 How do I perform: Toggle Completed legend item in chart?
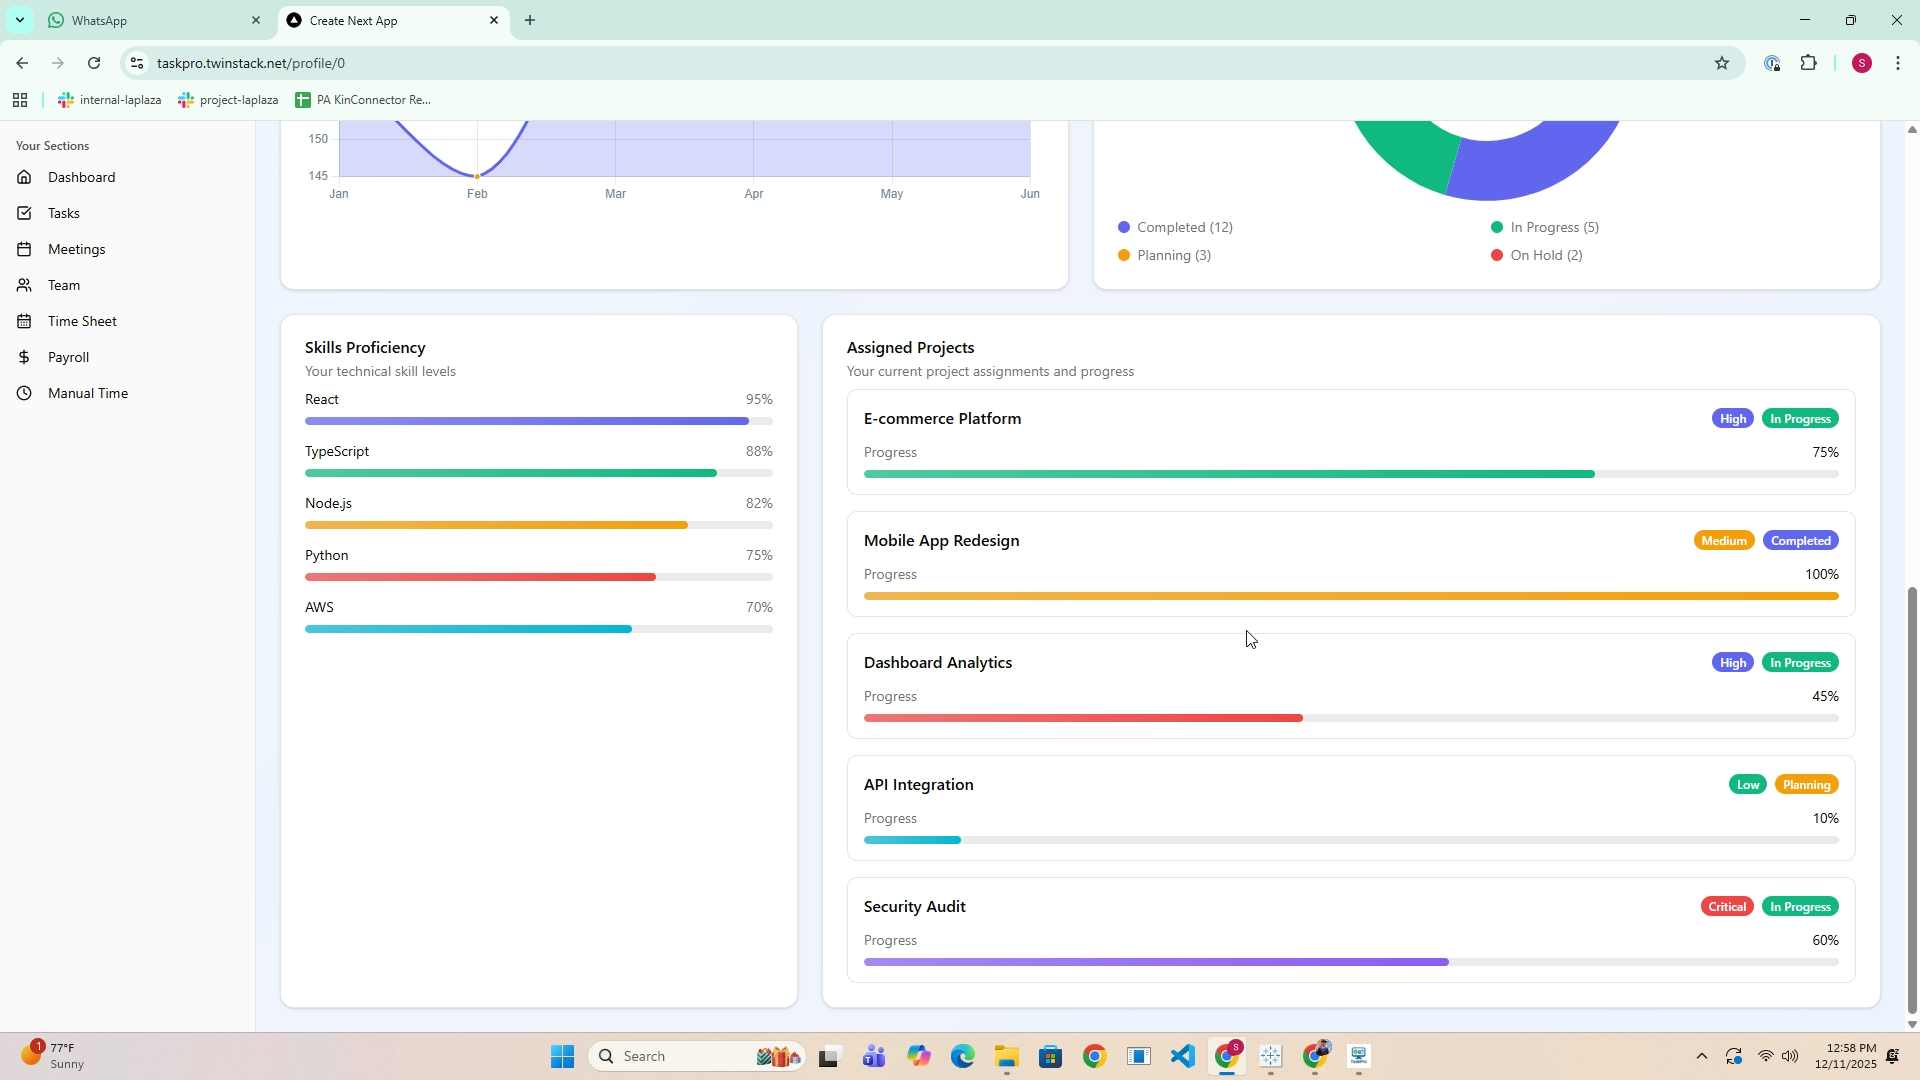pos(1175,227)
